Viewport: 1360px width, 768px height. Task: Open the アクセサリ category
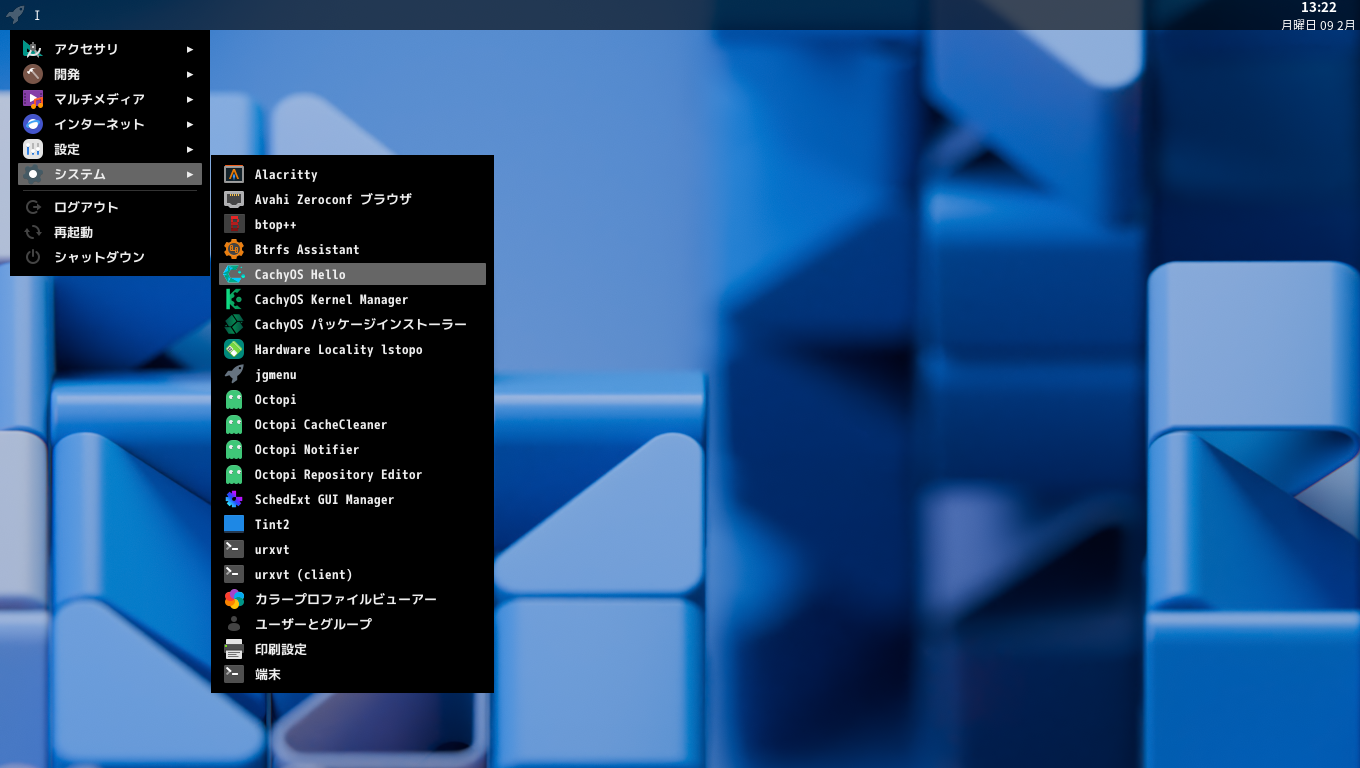110,49
